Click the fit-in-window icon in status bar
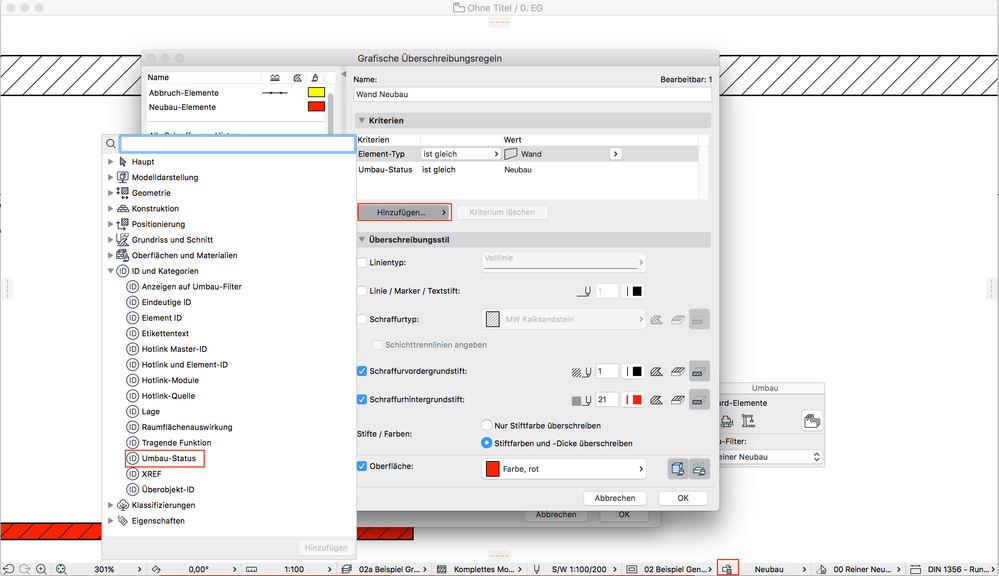The height and width of the screenshot is (576, 999). coord(61,569)
